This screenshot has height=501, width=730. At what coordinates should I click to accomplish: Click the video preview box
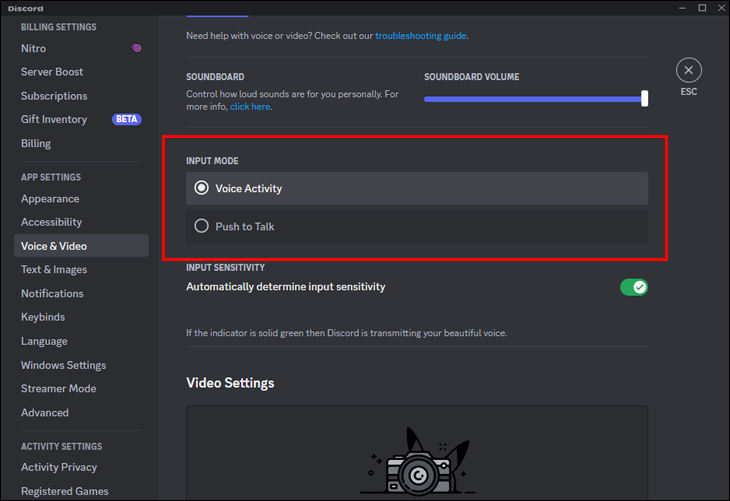[417, 453]
